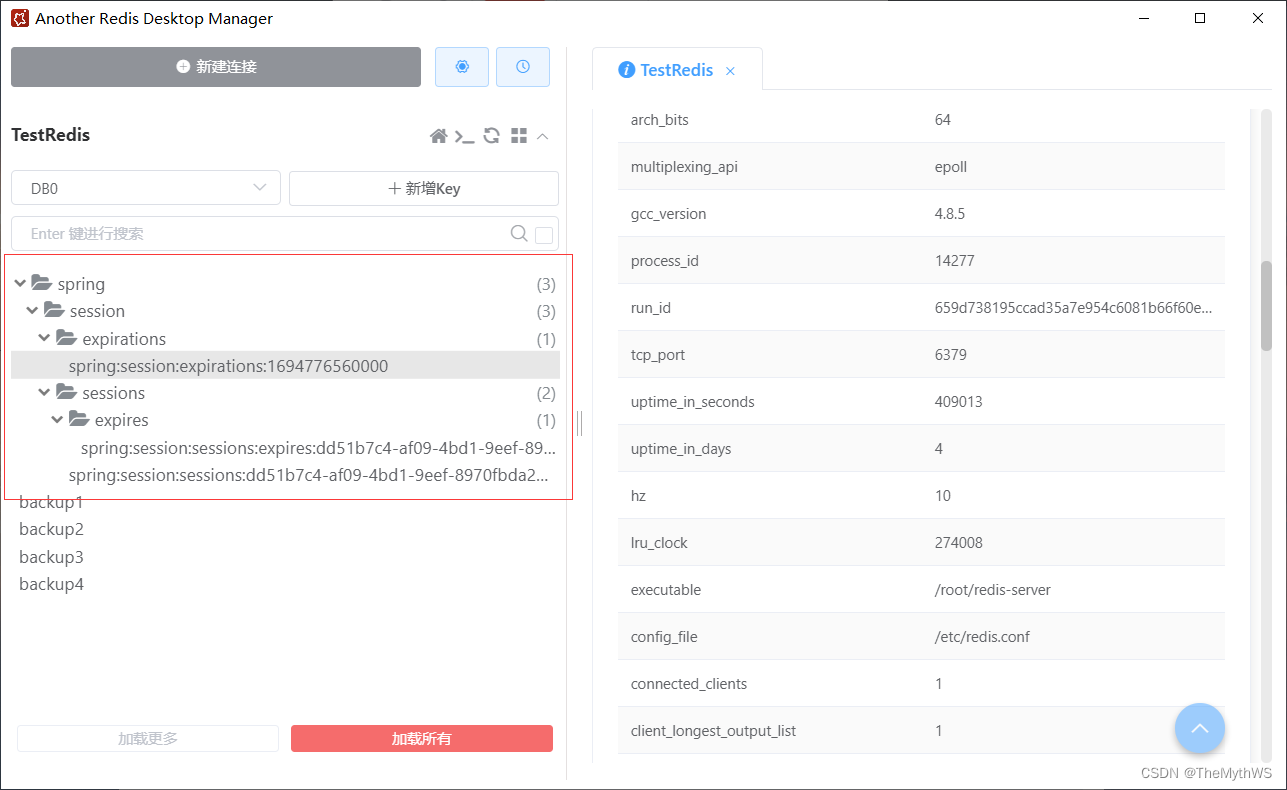Select the backup2 key
1287x790 pixels.
point(51,529)
